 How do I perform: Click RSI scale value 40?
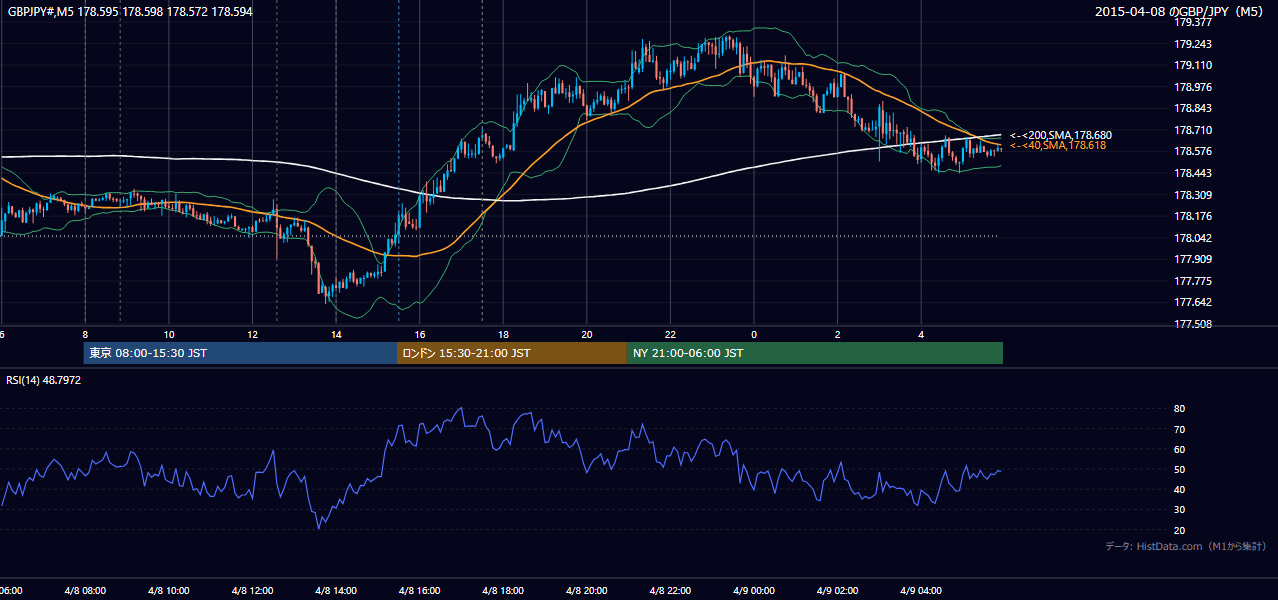[x=1179, y=489]
